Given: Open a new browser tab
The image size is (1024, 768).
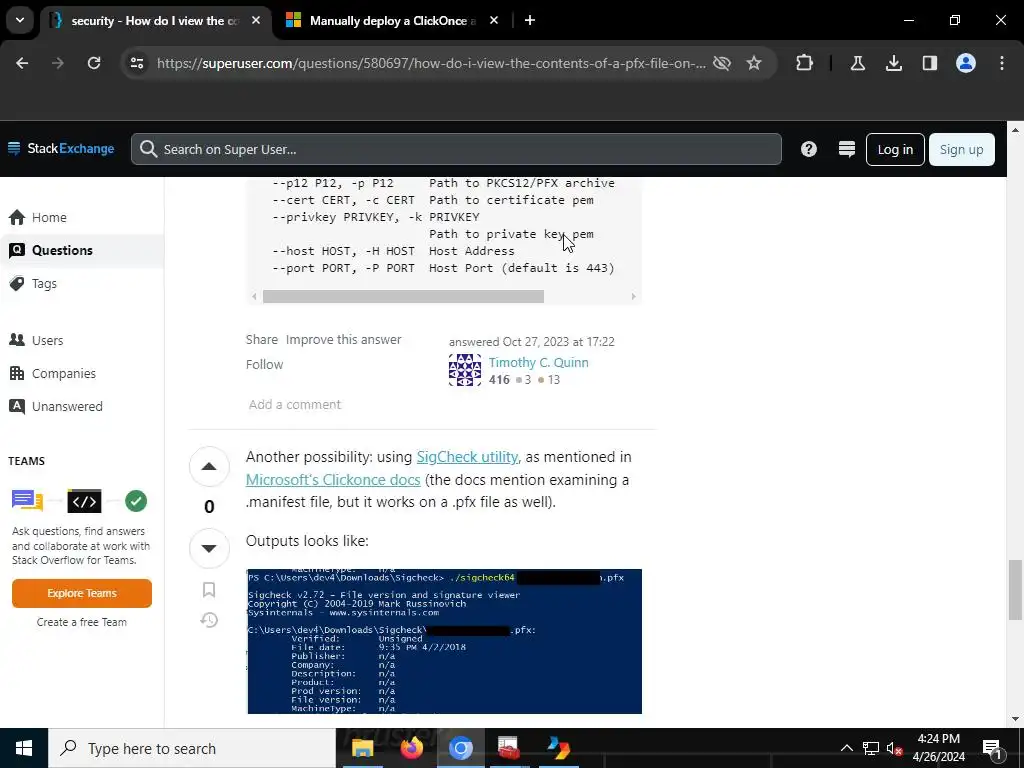Looking at the screenshot, I should [x=530, y=20].
